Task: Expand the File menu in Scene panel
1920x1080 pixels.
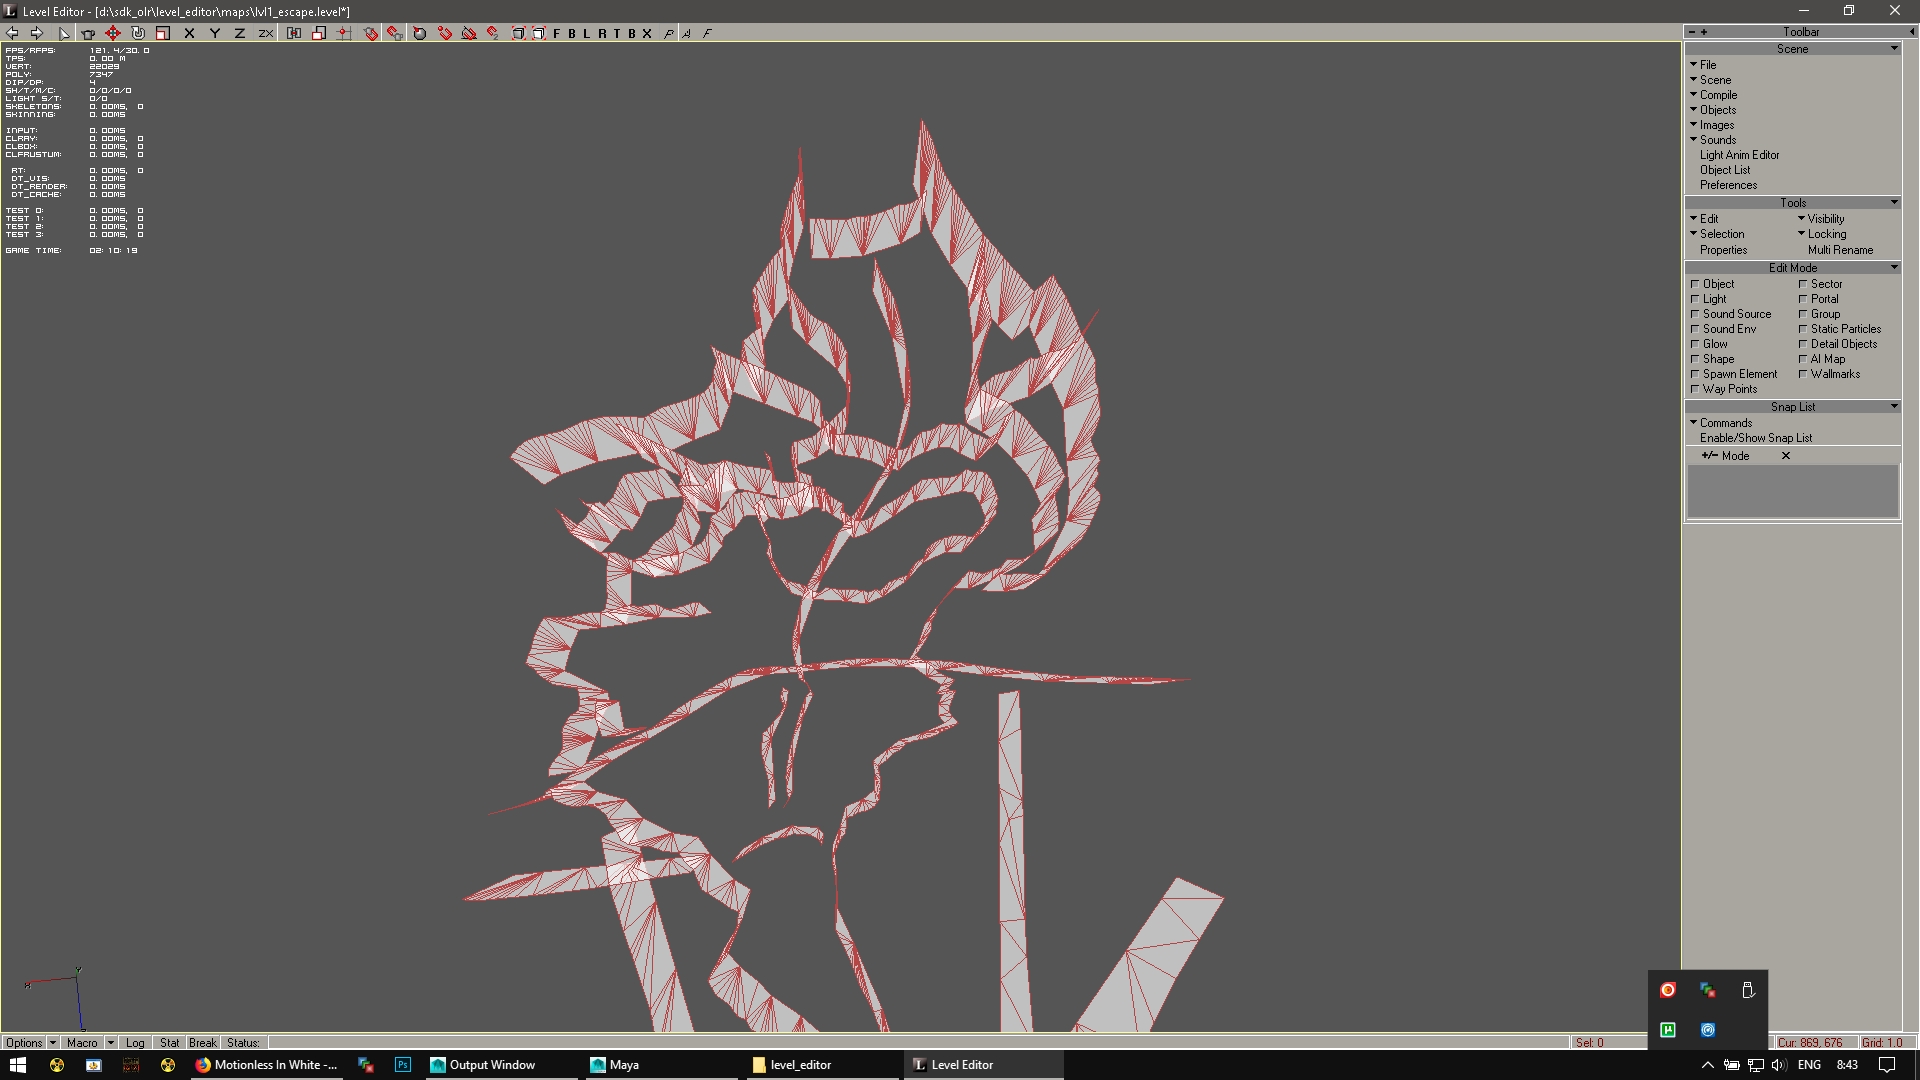Action: tap(1707, 65)
